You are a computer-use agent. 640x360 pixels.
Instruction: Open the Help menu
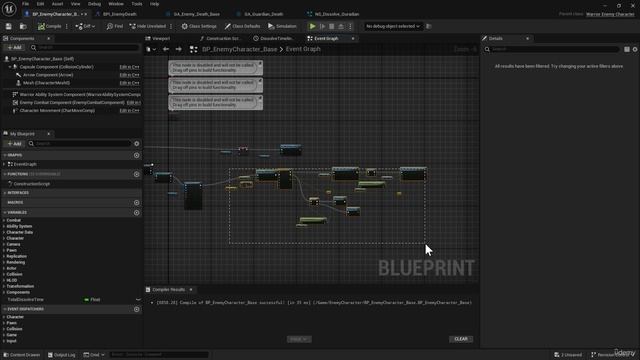(x=154, y=4)
